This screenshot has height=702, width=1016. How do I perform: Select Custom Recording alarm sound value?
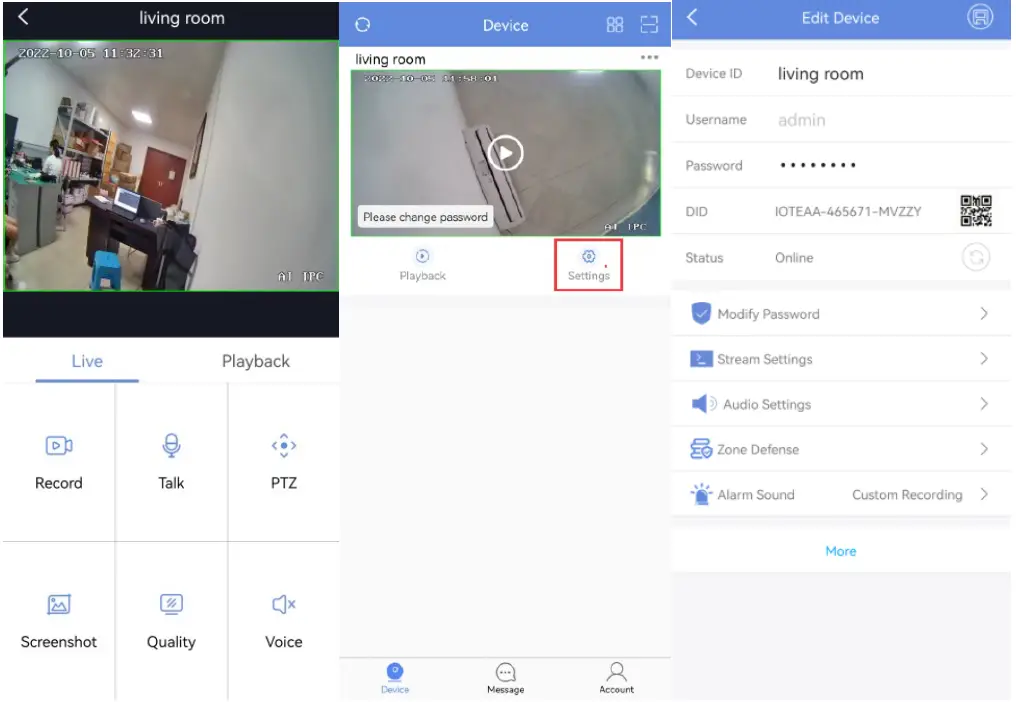(906, 495)
